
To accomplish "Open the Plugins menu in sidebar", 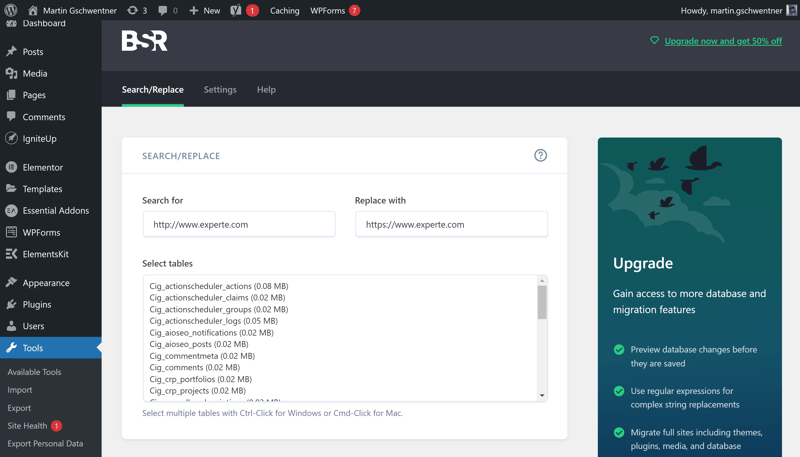I will [x=37, y=304].
